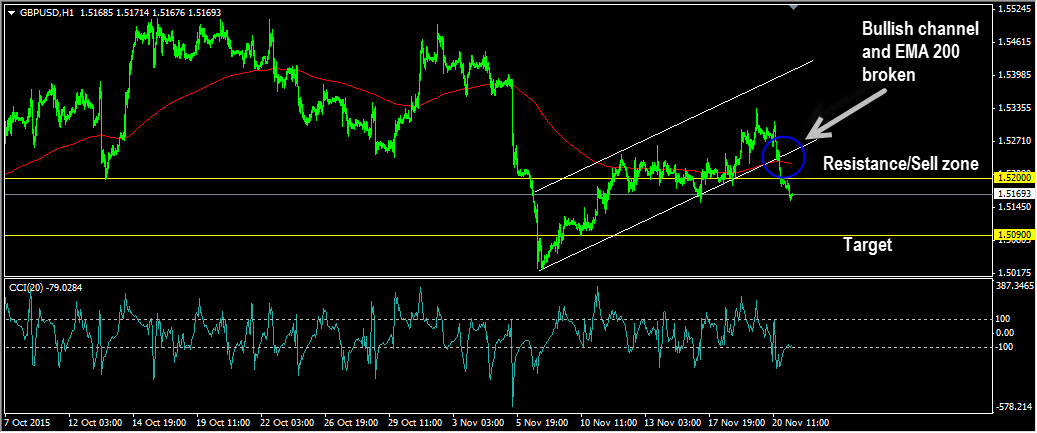
Task: Click the 20 Nov 11:00 time label
Action: [801, 422]
